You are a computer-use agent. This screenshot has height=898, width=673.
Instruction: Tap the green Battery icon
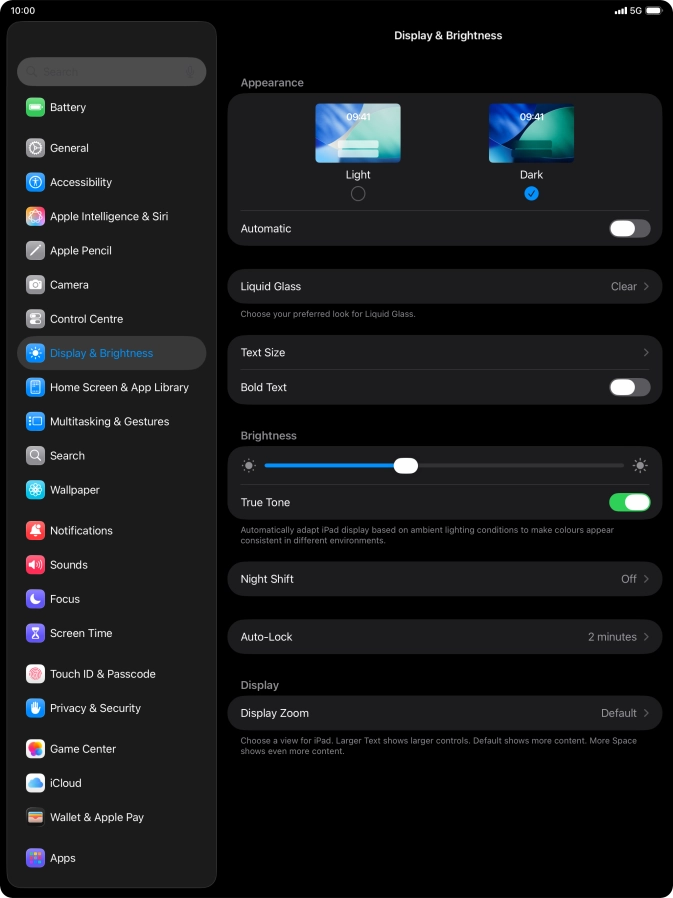(x=36, y=107)
